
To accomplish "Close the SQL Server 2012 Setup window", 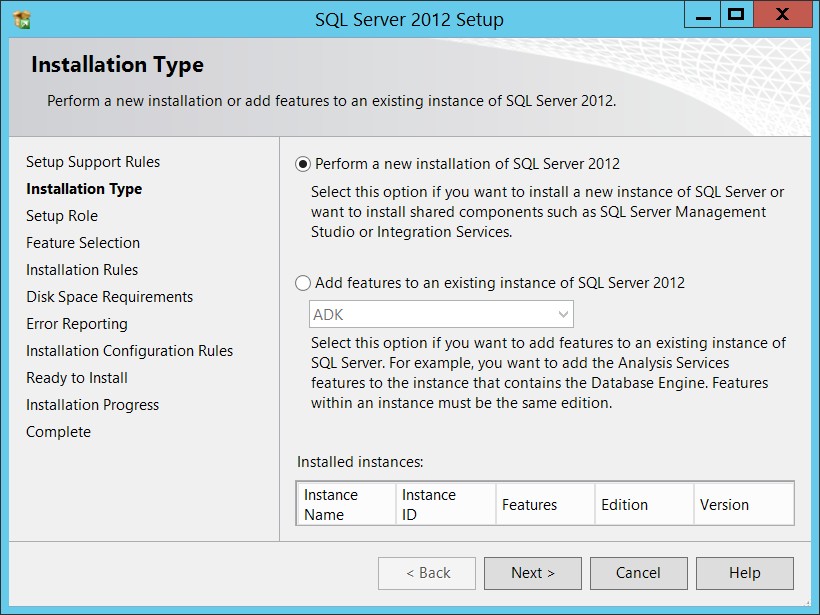I will pos(782,15).
